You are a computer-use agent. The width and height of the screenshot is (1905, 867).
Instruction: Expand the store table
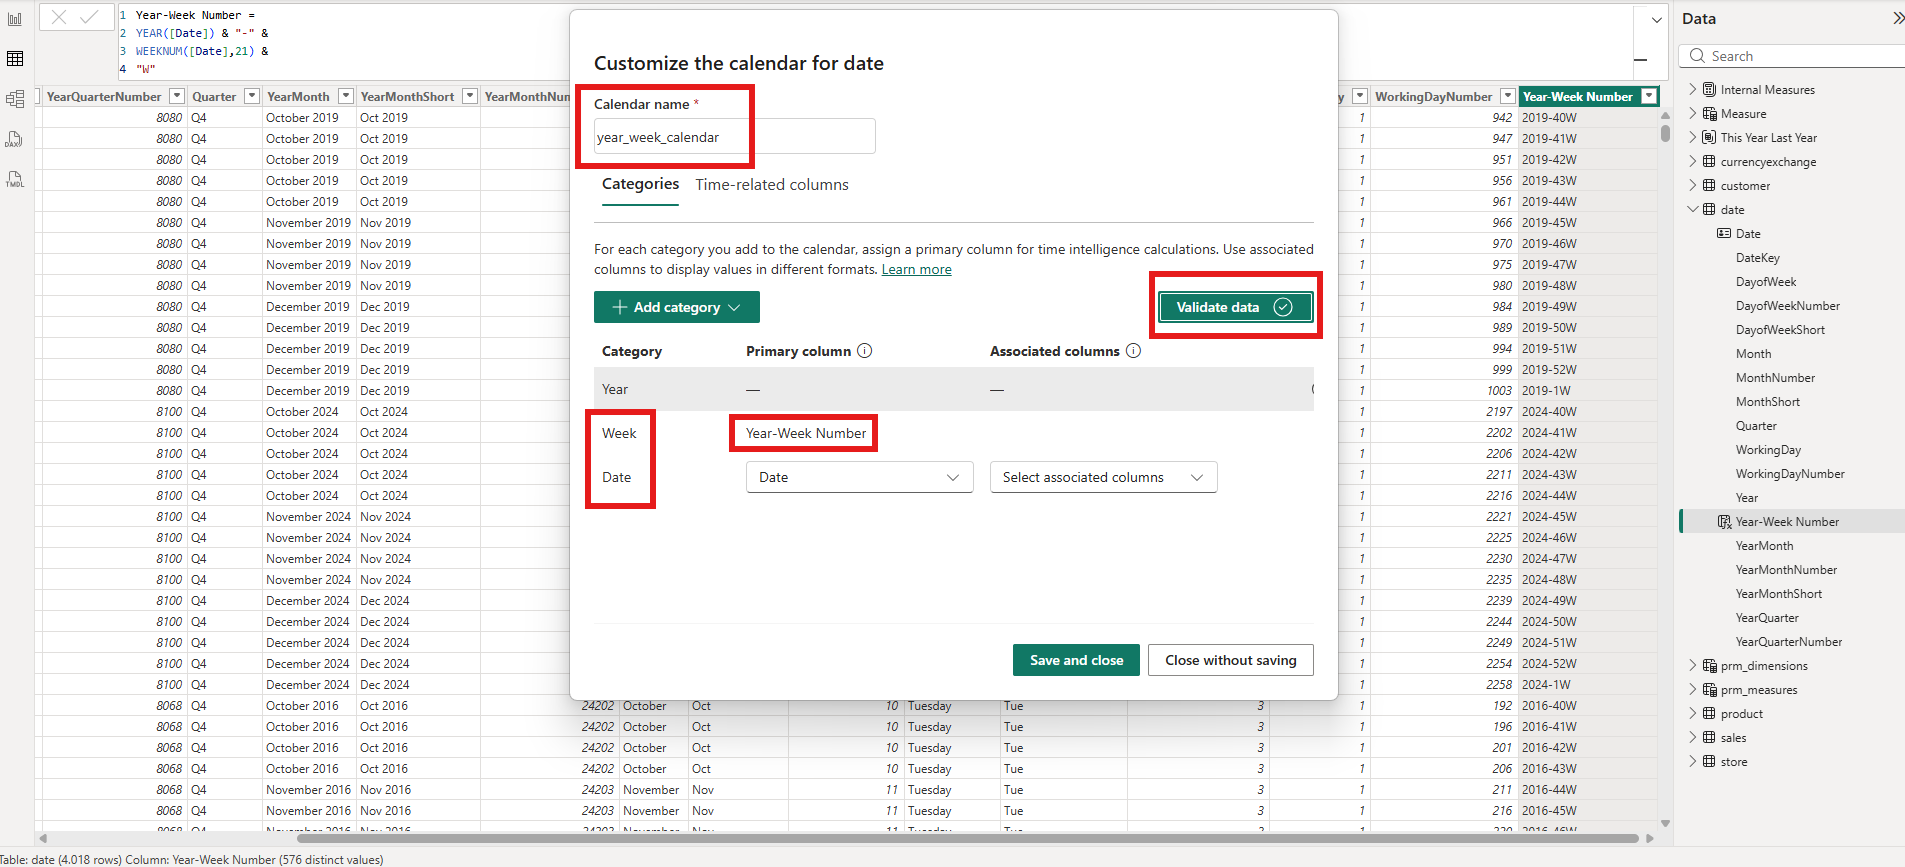[x=1693, y=762]
